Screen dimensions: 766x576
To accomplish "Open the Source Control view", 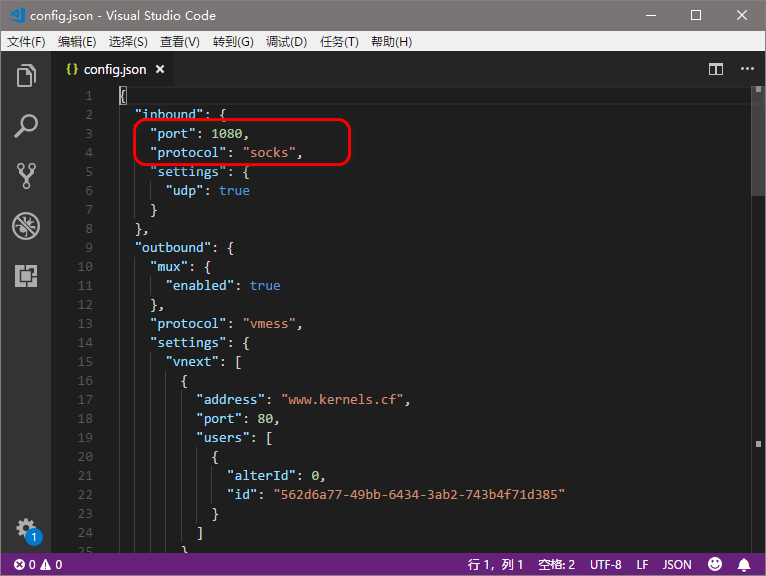I will pos(26,176).
